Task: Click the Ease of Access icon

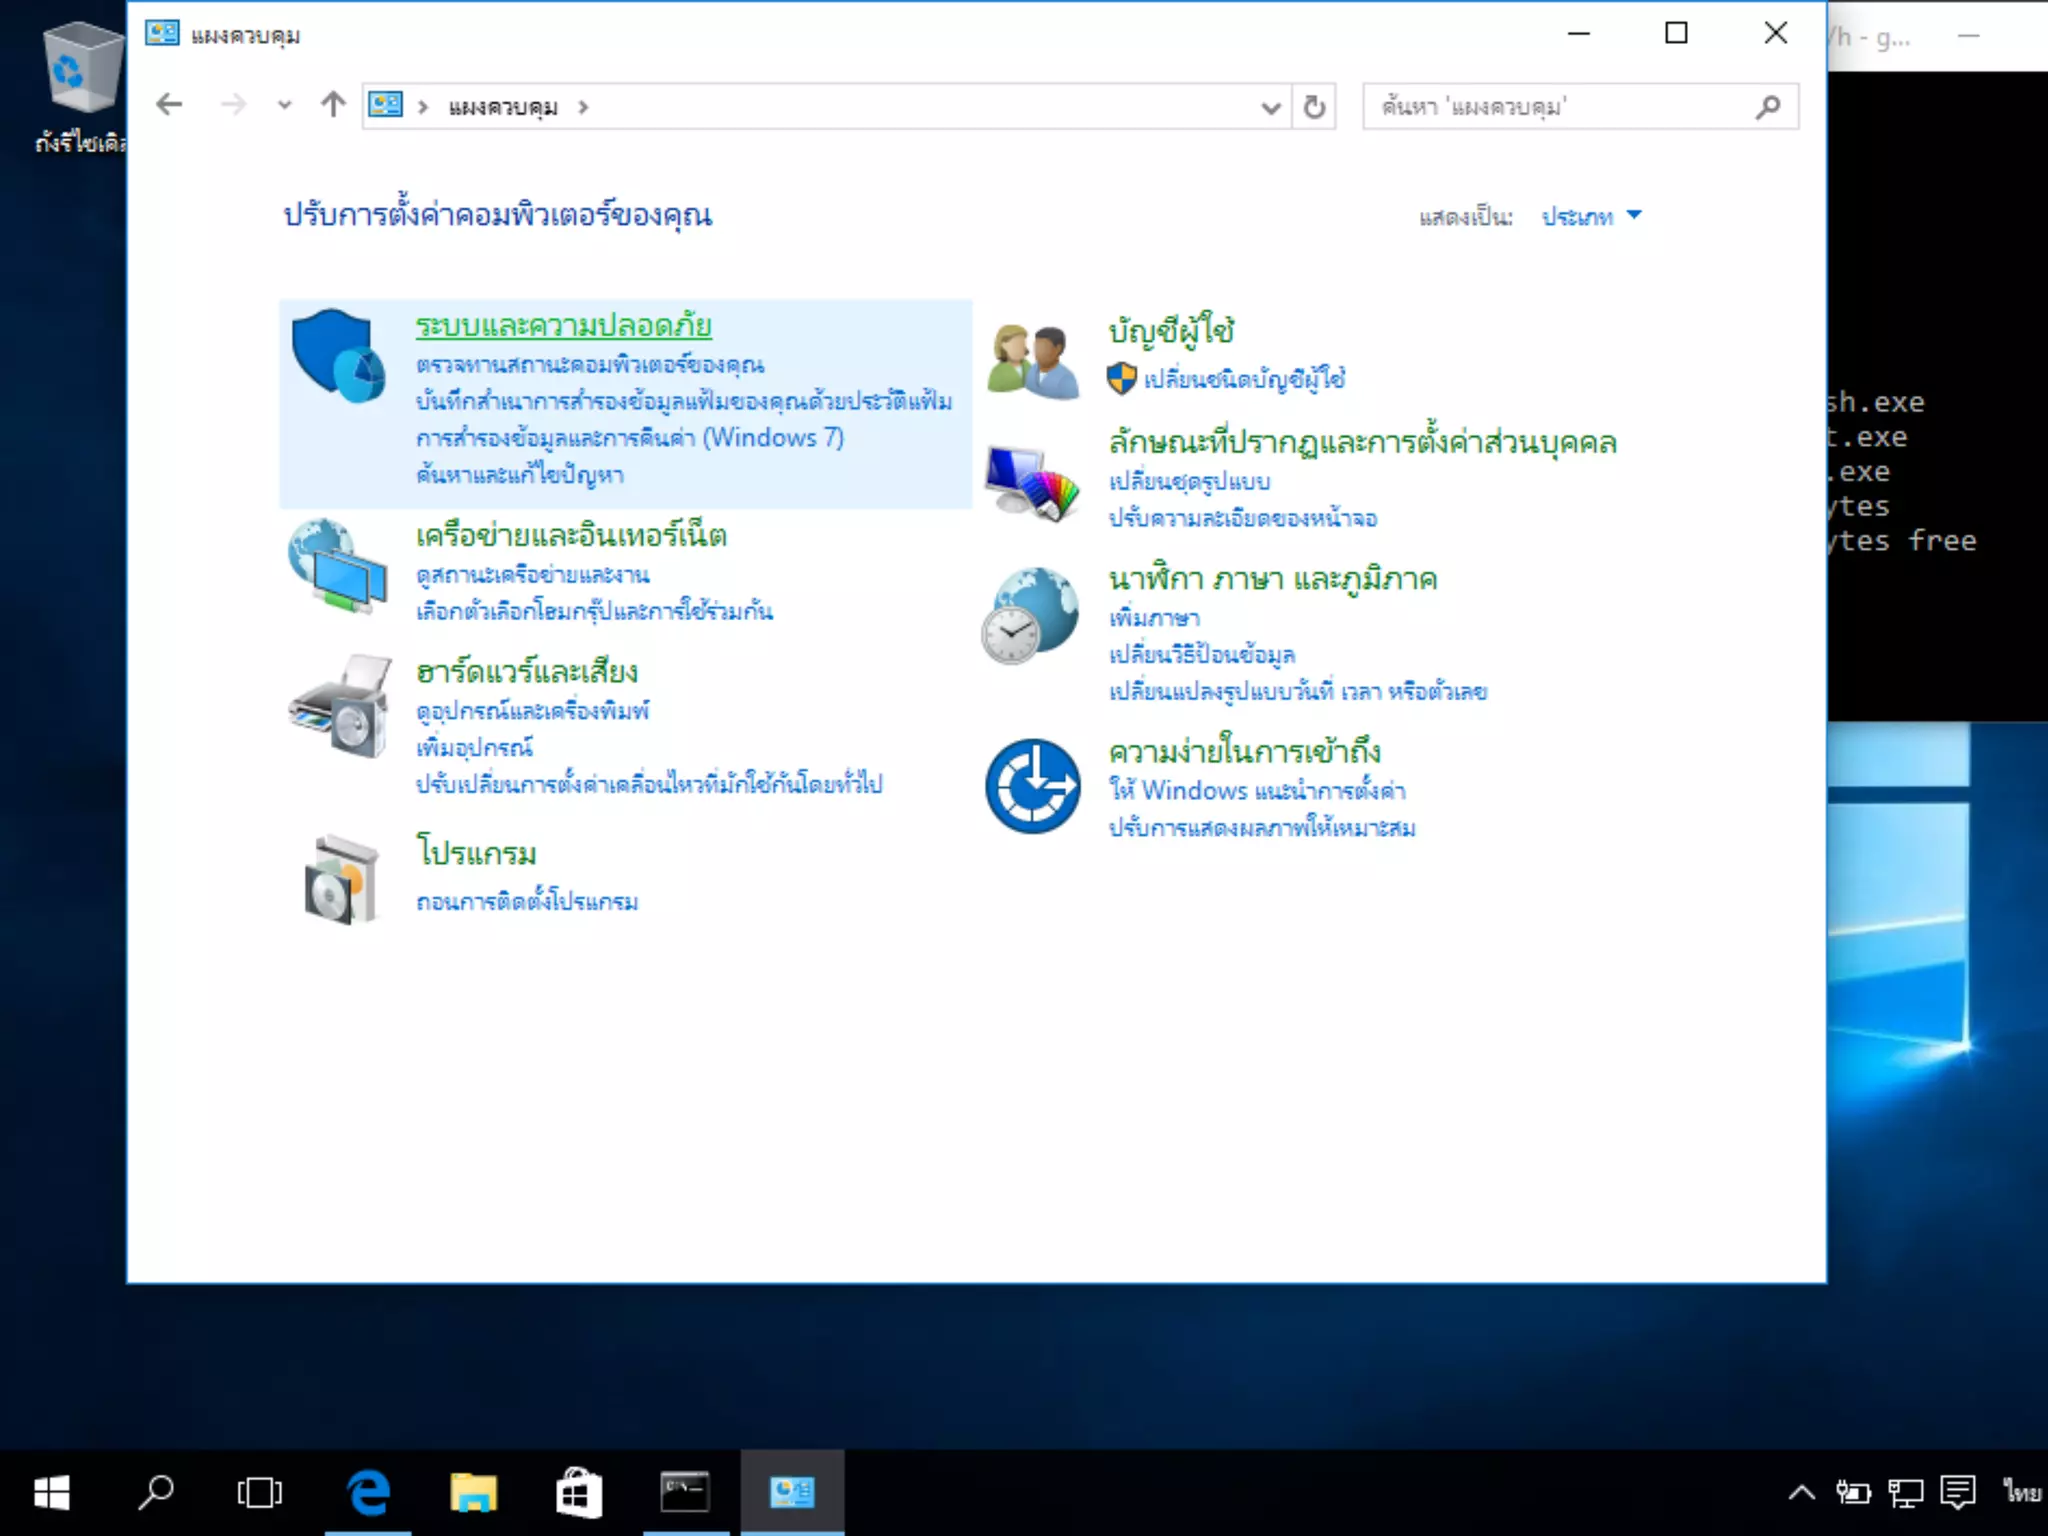Action: coord(1032,786)
